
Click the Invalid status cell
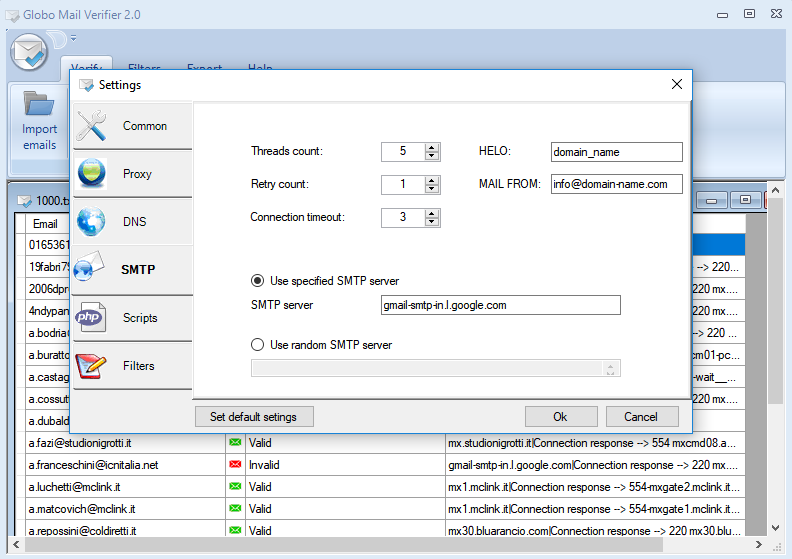coord(345,465)
